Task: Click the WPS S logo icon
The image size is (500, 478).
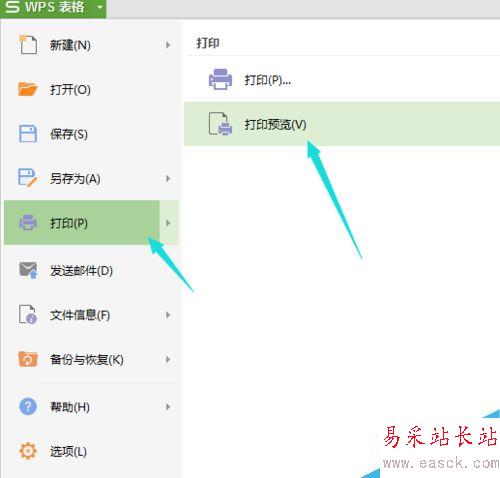Action: (13, 7)
